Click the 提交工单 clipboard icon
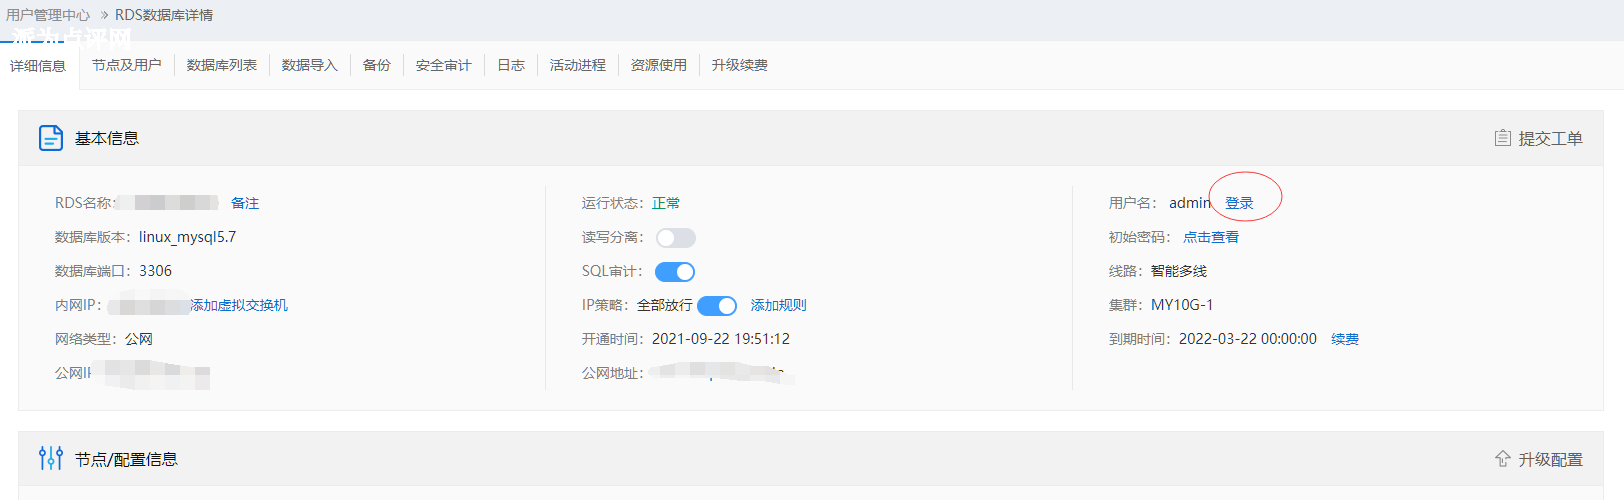This screenshot has height=500, width=1624. 1502,138
